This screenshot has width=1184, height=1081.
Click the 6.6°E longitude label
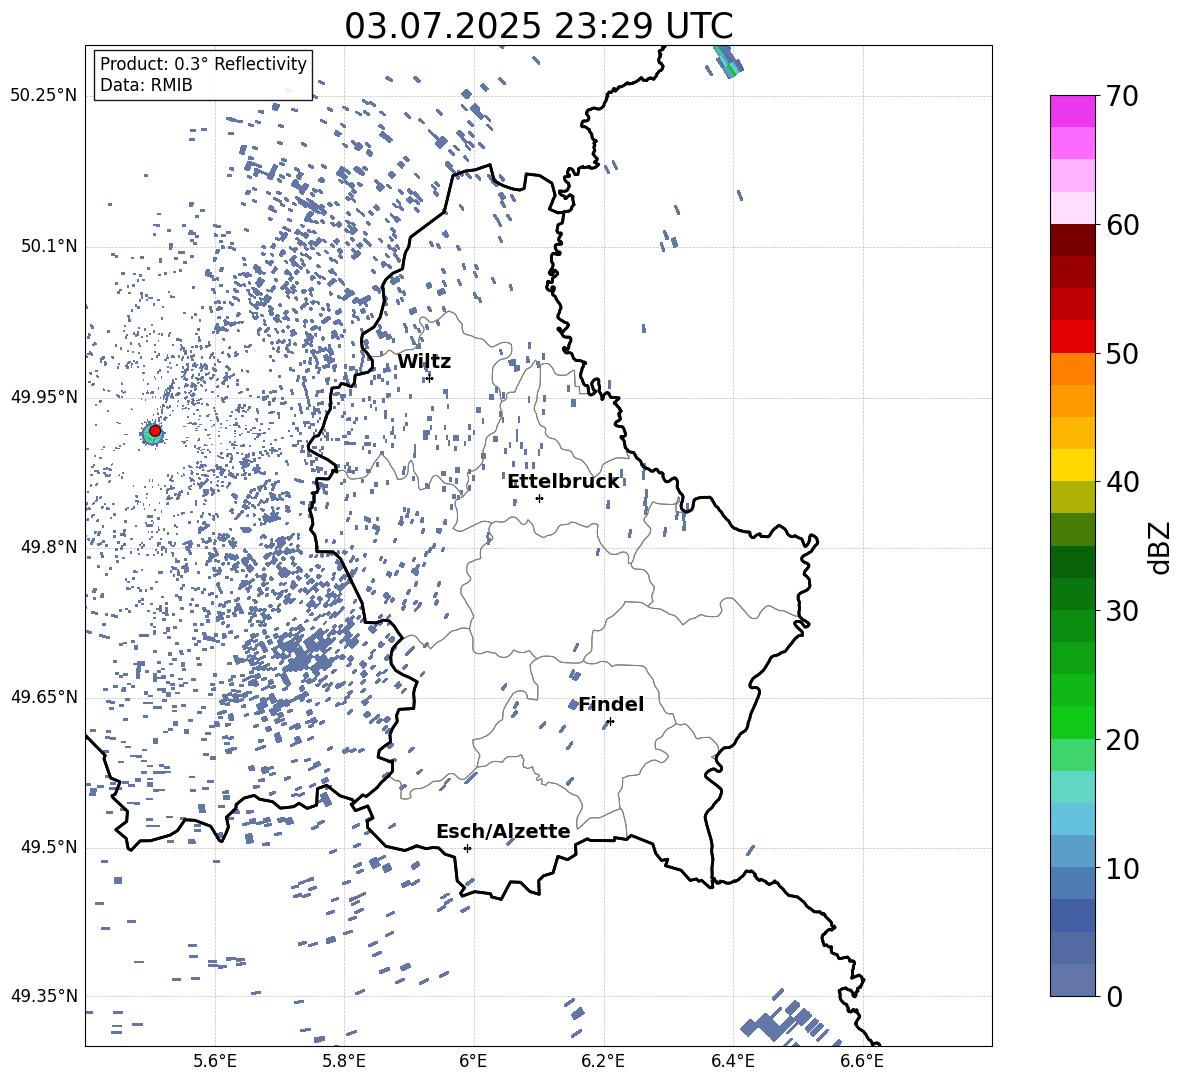[x=862, y=1061]
